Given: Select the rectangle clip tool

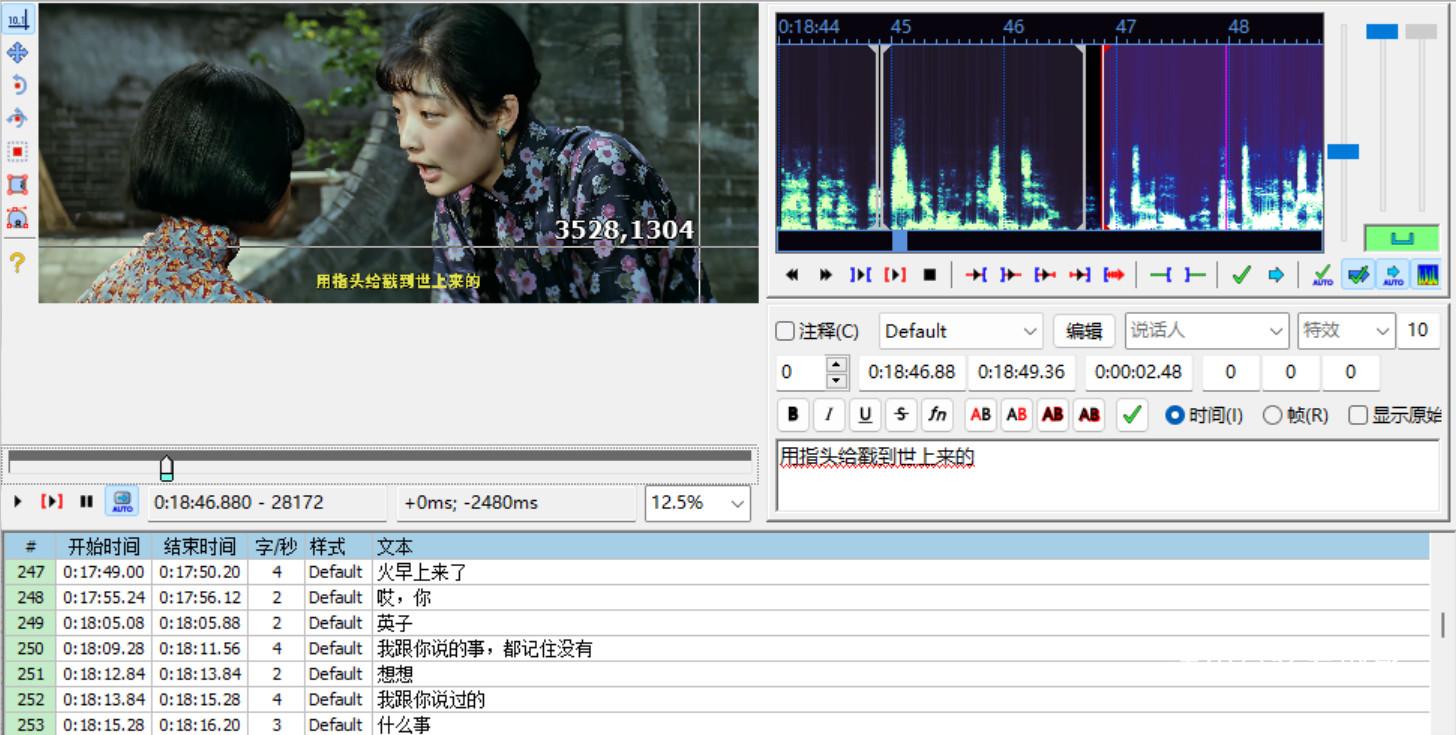Looking at the screenshot, I should 17,184.
